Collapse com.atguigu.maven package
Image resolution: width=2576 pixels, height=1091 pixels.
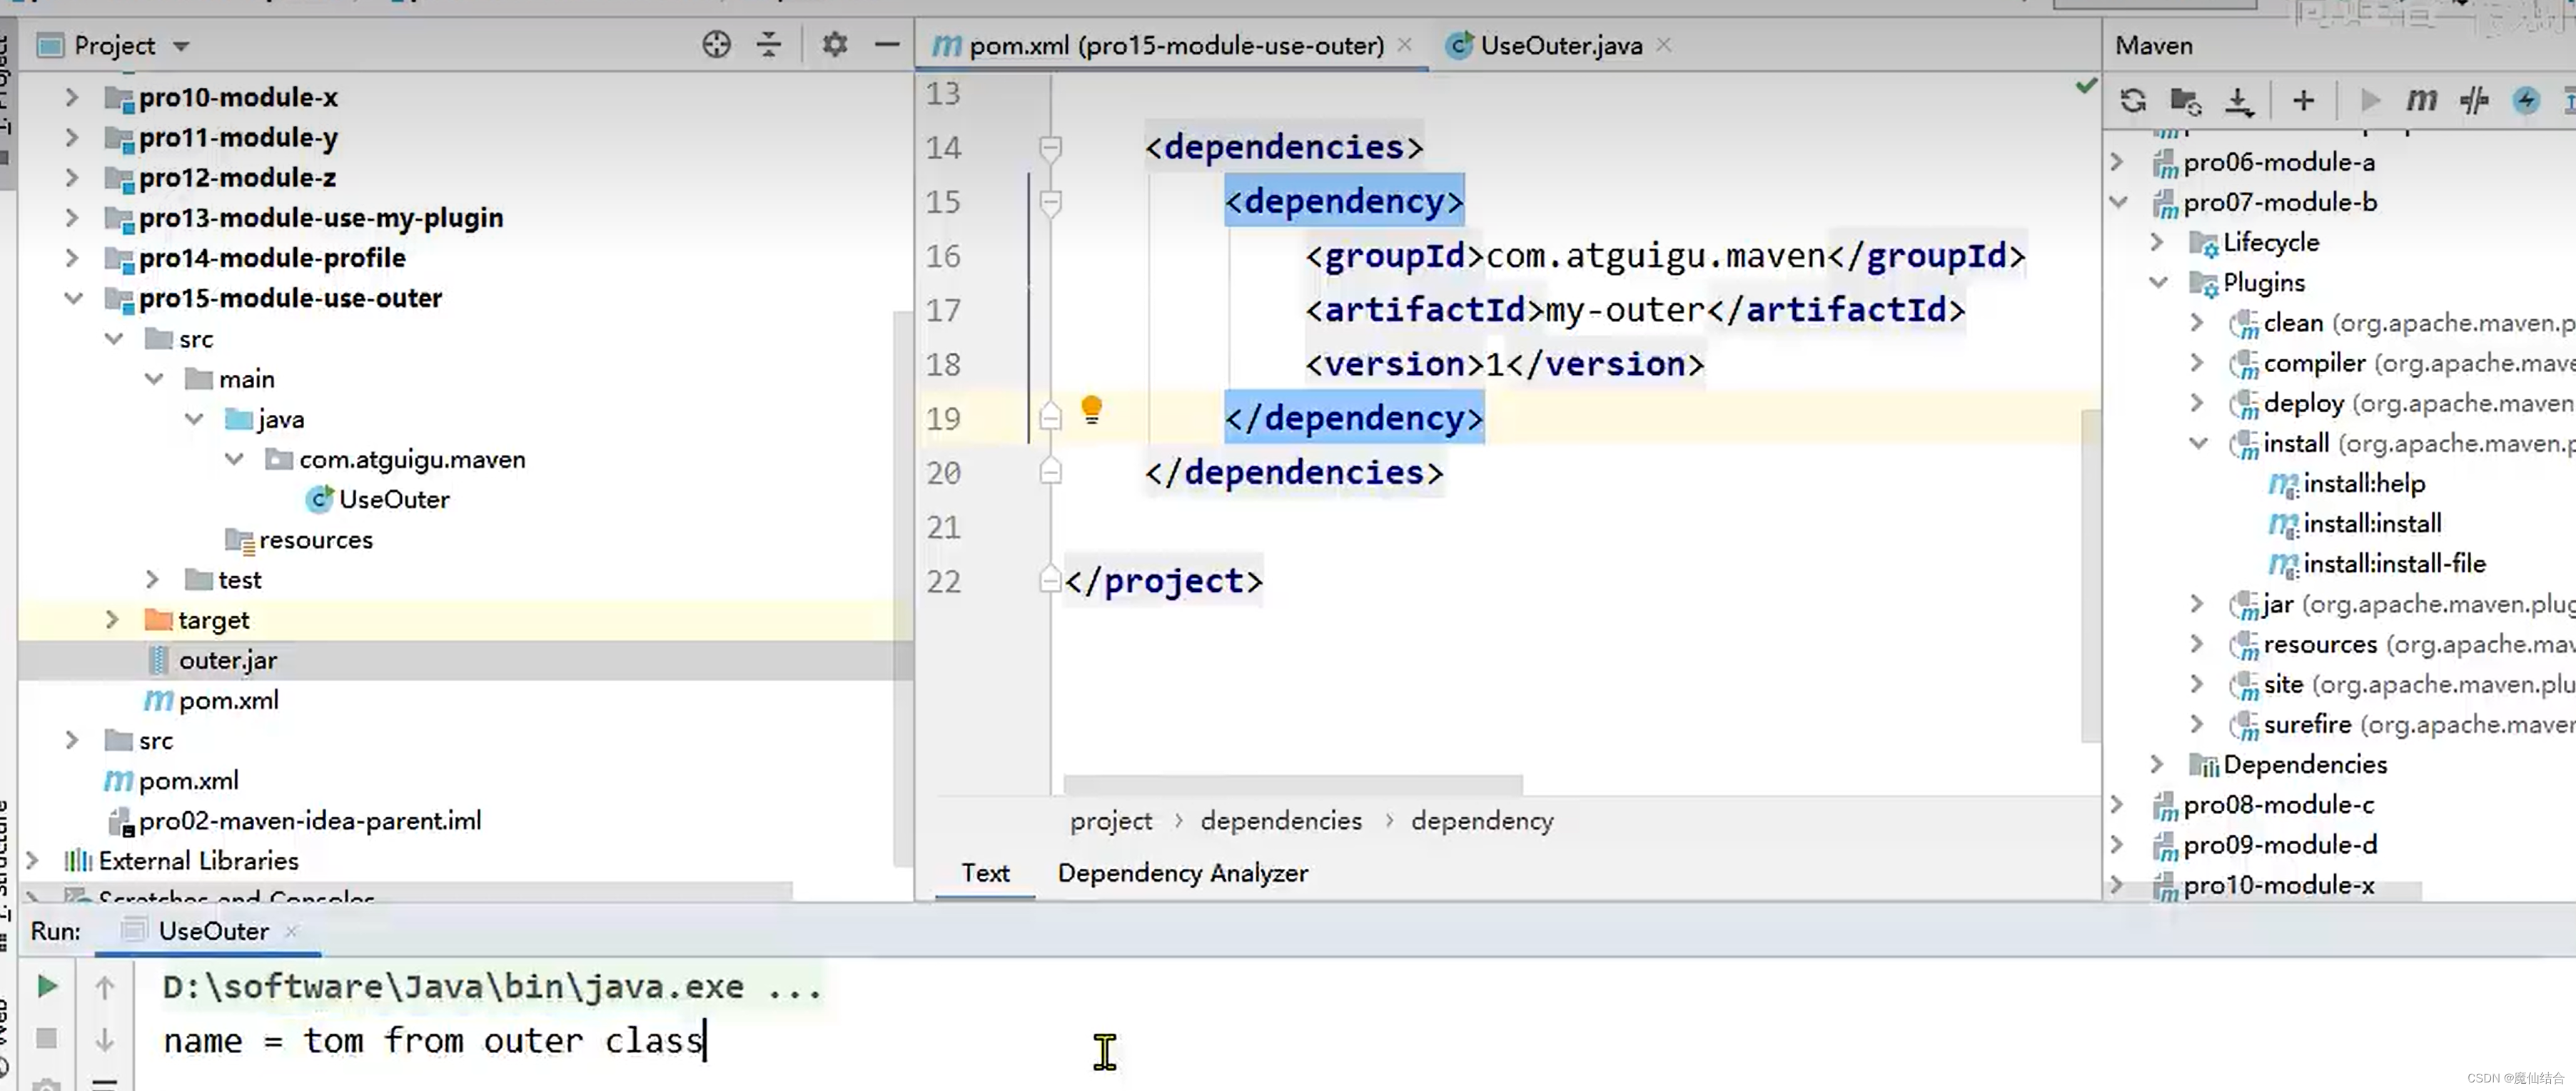pos(234,459)
